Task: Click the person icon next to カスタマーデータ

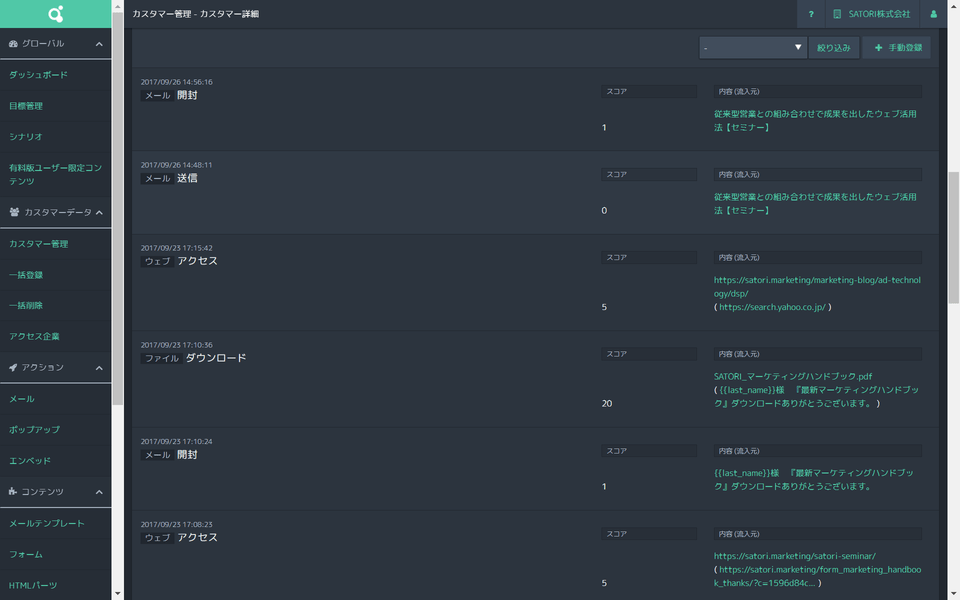Action: pyautogui.click(x=13, y=212)
